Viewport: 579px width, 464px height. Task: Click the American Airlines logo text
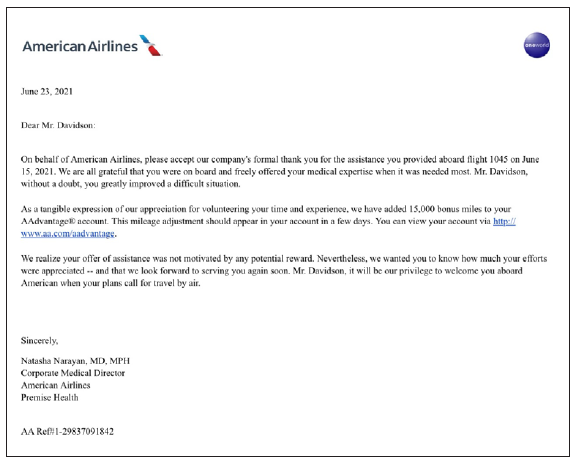click(x=80, y=47)
